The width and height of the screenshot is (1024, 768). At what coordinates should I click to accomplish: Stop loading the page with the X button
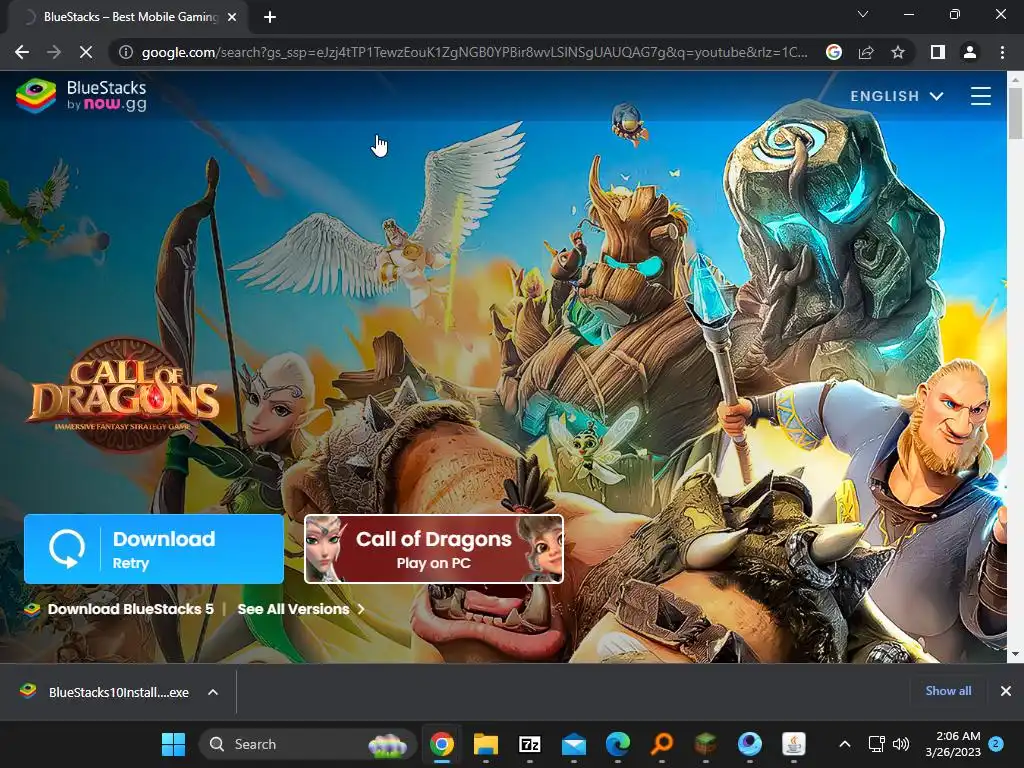86,52
